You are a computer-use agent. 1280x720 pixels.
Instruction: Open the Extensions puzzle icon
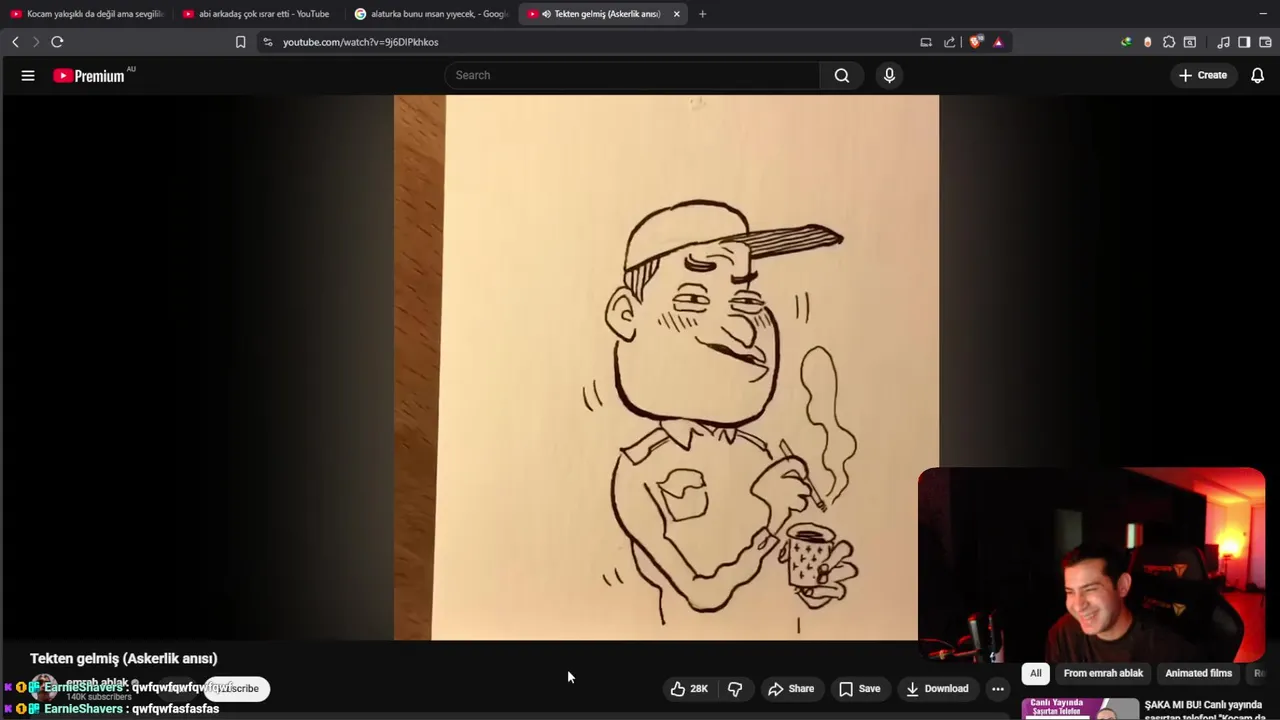[1168, 42]
